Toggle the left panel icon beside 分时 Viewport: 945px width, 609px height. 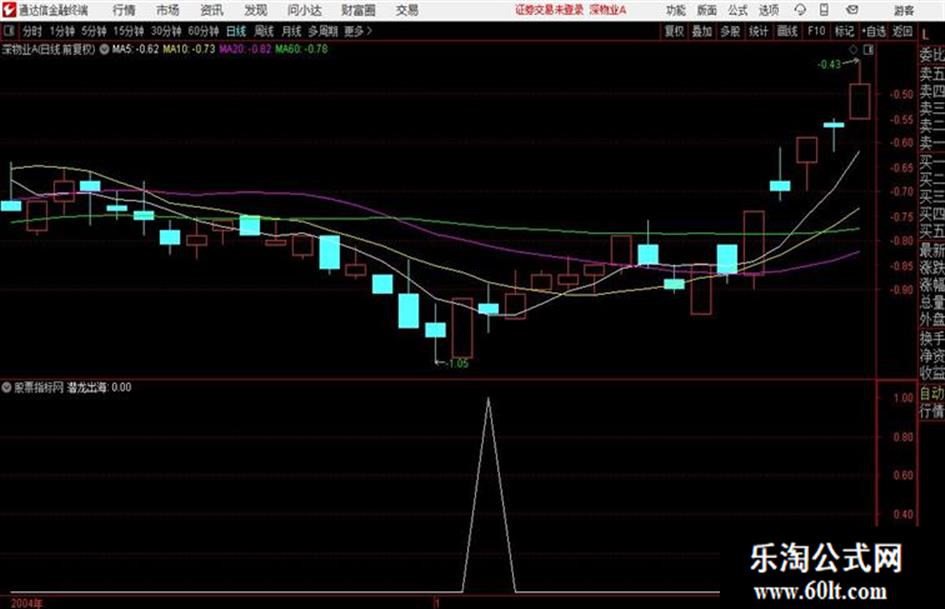[x=8, y=31]
